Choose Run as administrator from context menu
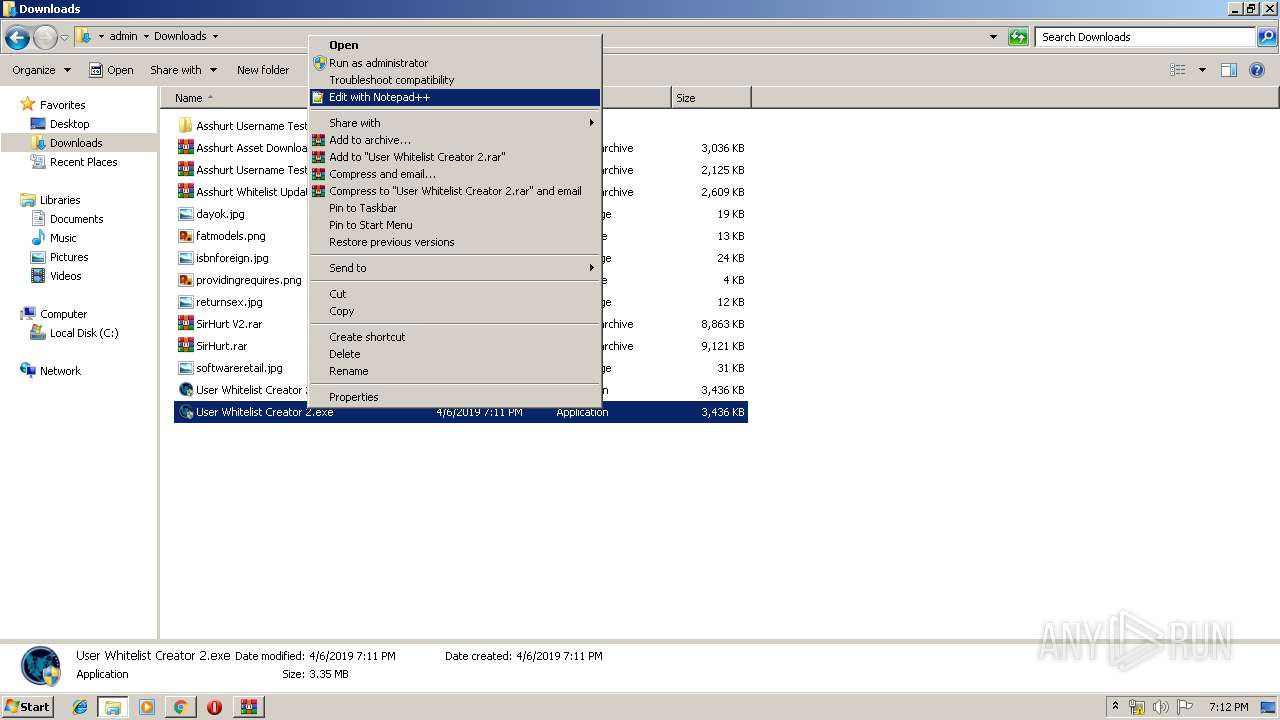 pyautogui.click(x=455, y=63)
